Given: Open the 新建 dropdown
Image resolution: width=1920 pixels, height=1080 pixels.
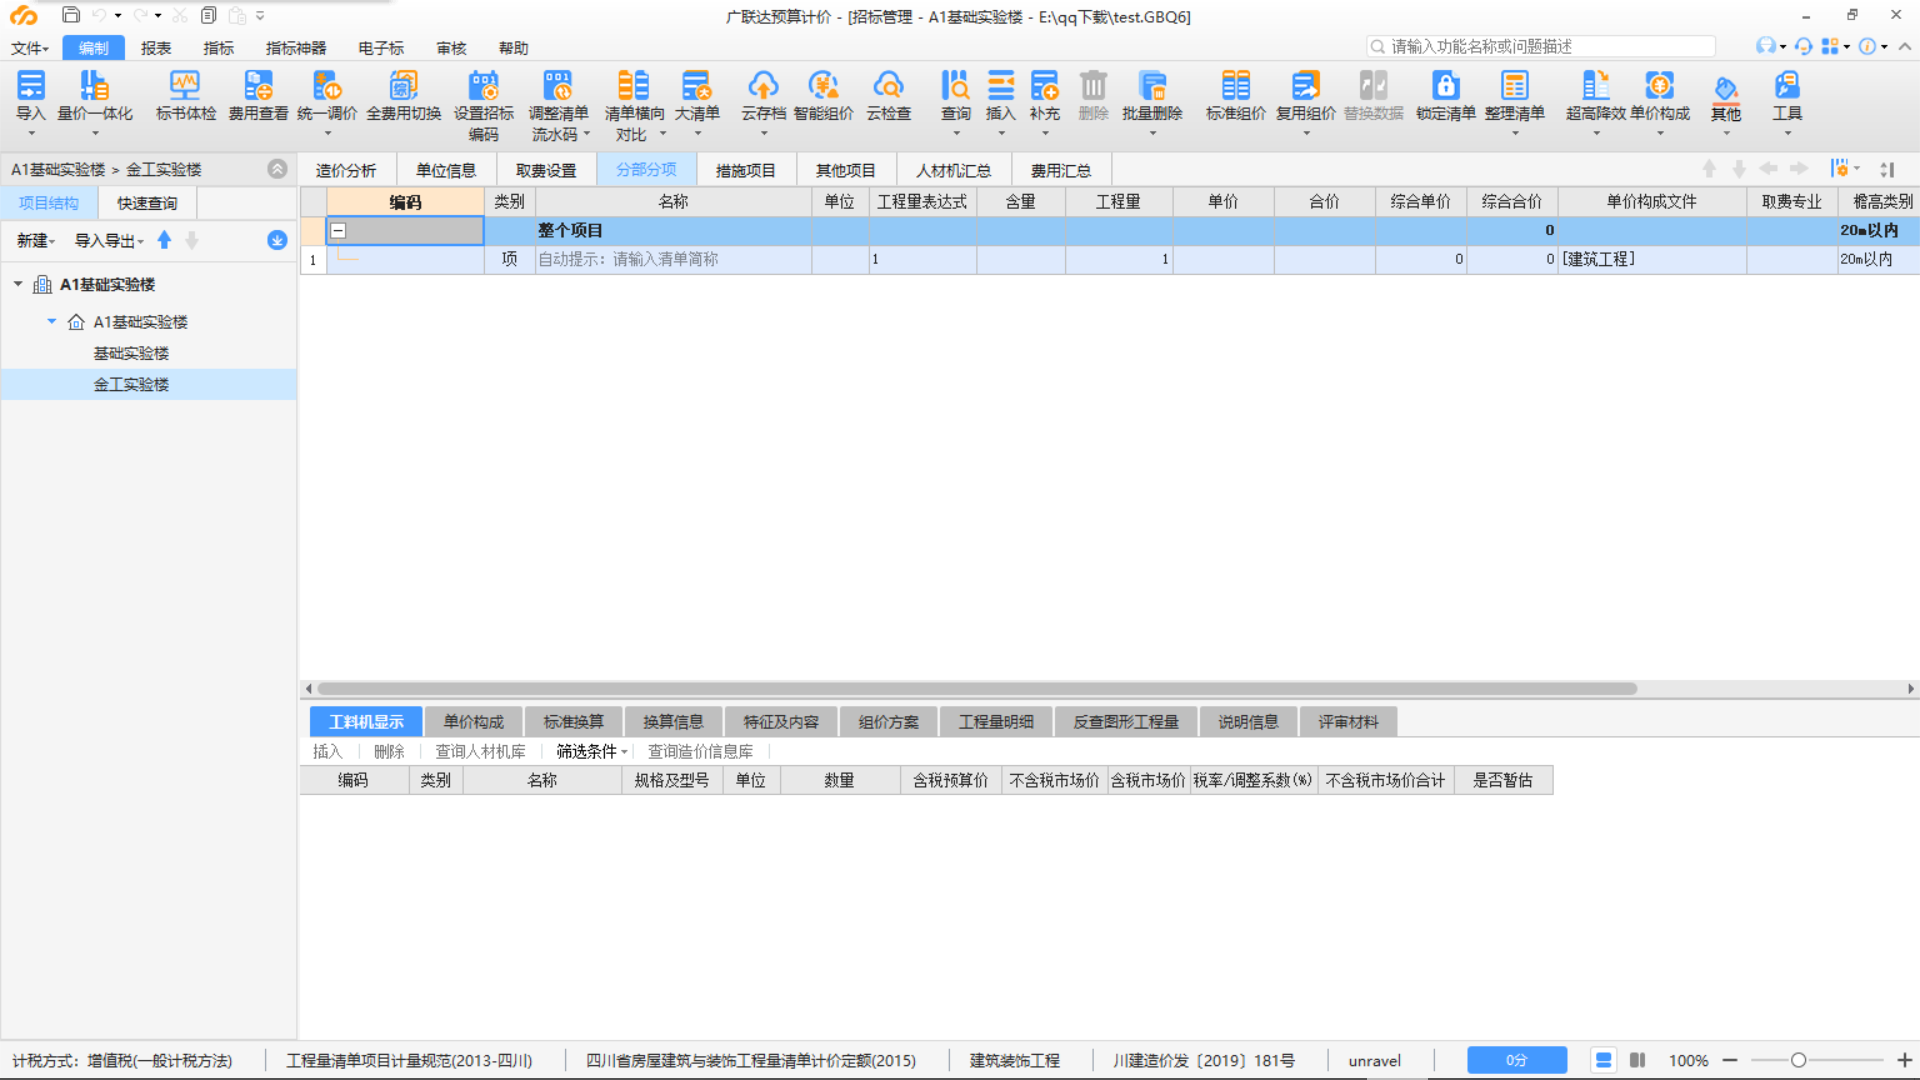Looking at the screenshot, I should pos(36,240).
